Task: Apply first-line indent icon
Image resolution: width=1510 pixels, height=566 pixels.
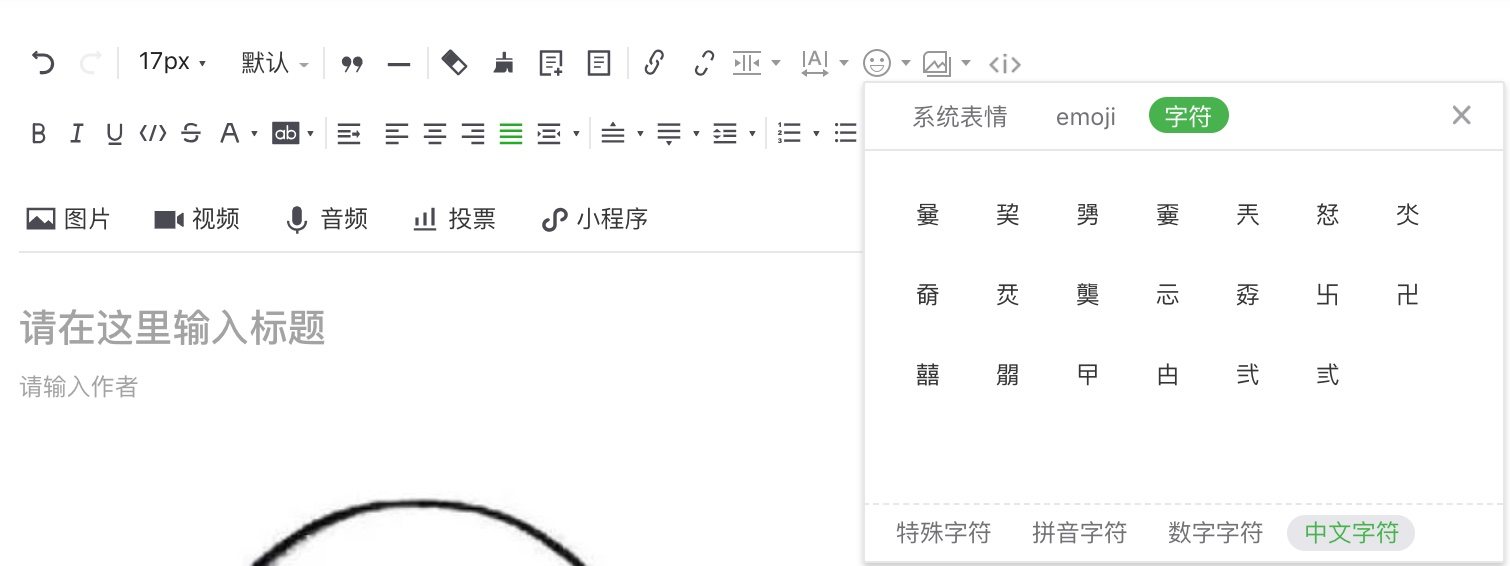Action: (348, 133)
